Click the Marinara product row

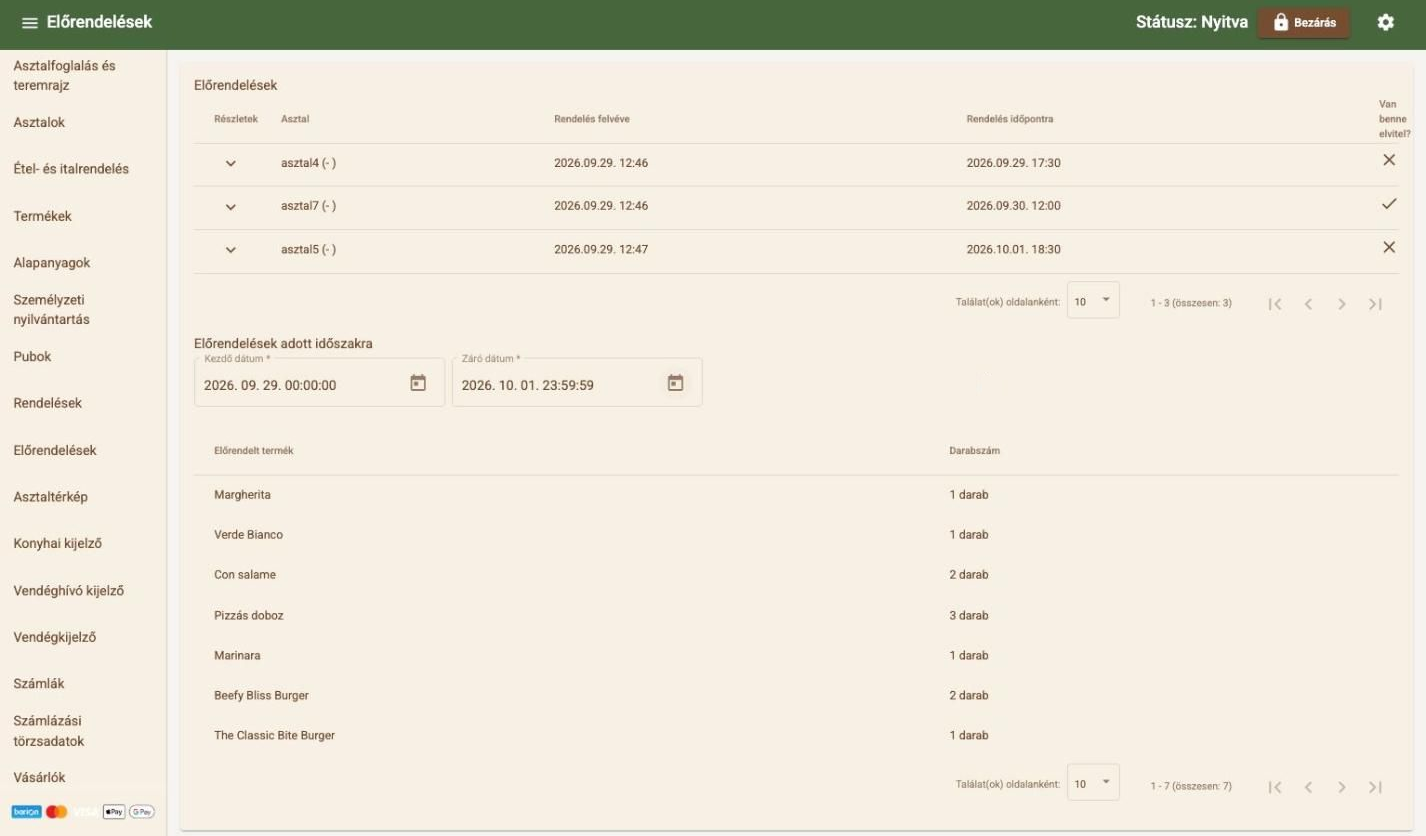(x=796, y=655)
